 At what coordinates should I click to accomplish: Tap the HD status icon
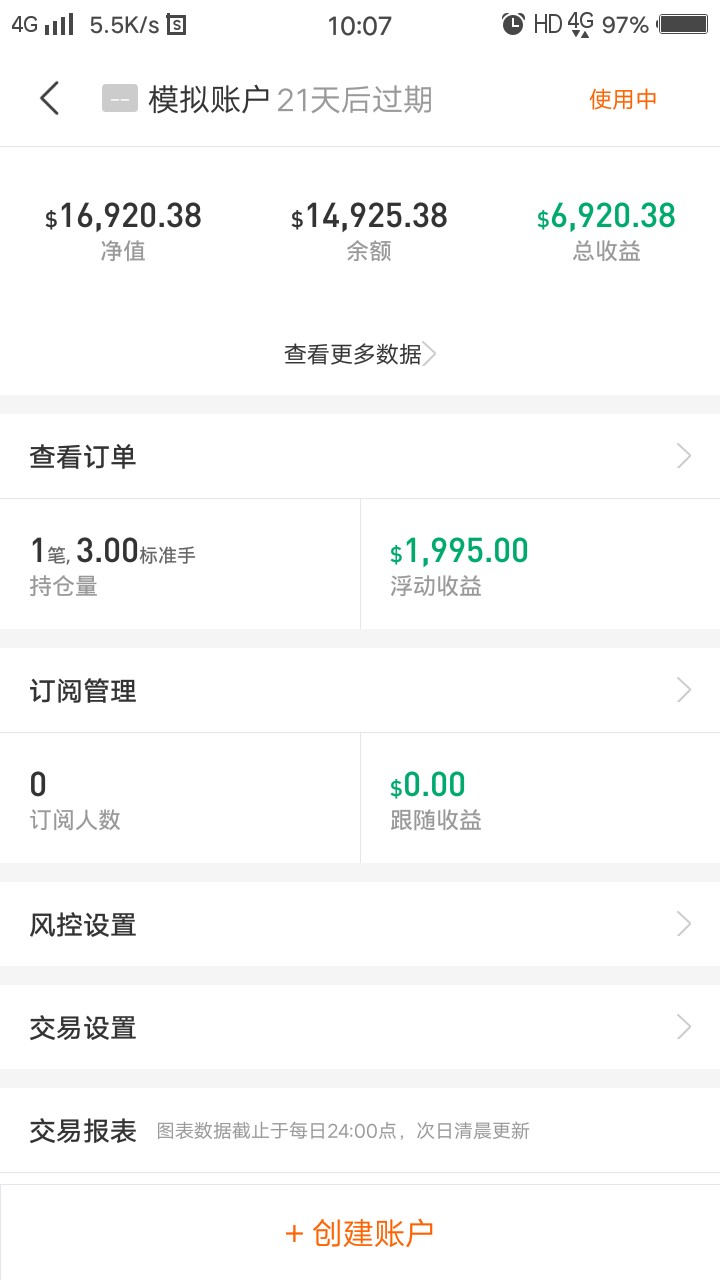(547, 25)
